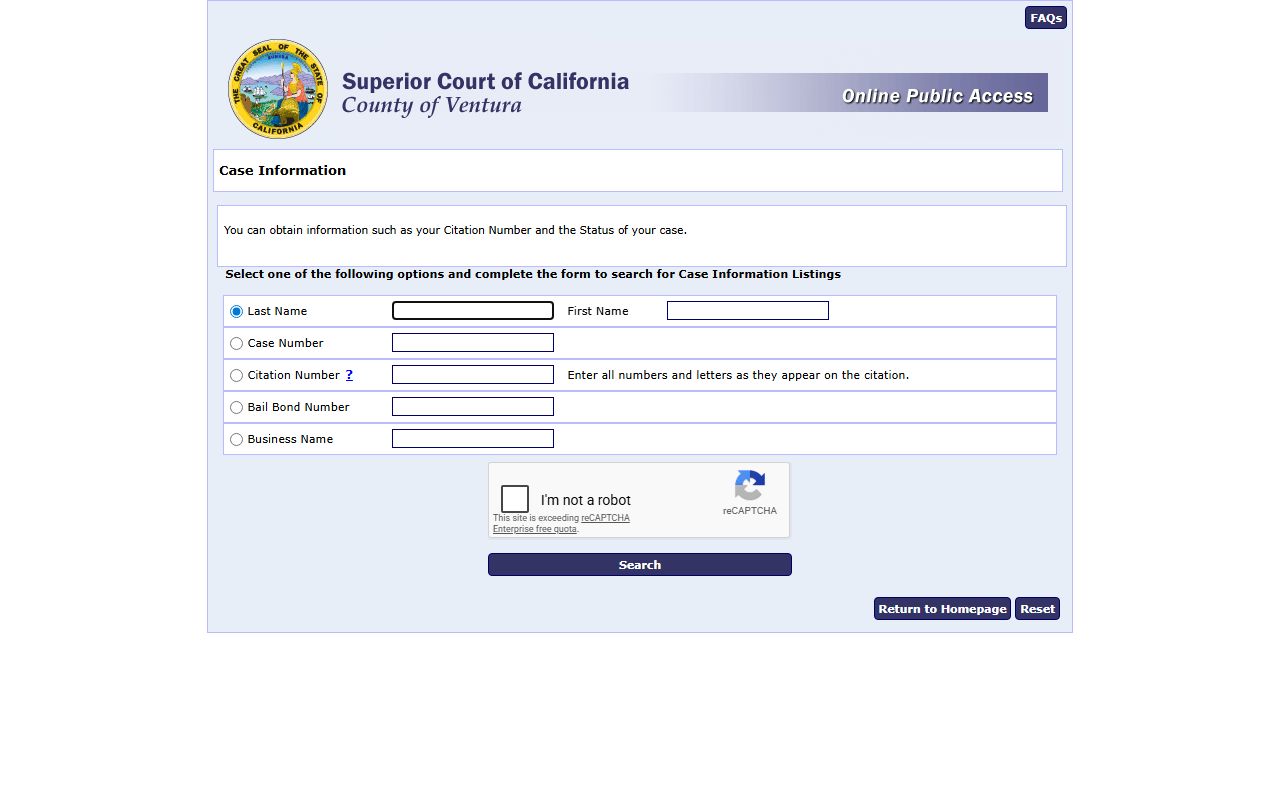Click the Return to Homepage button

tap(942, 609)
